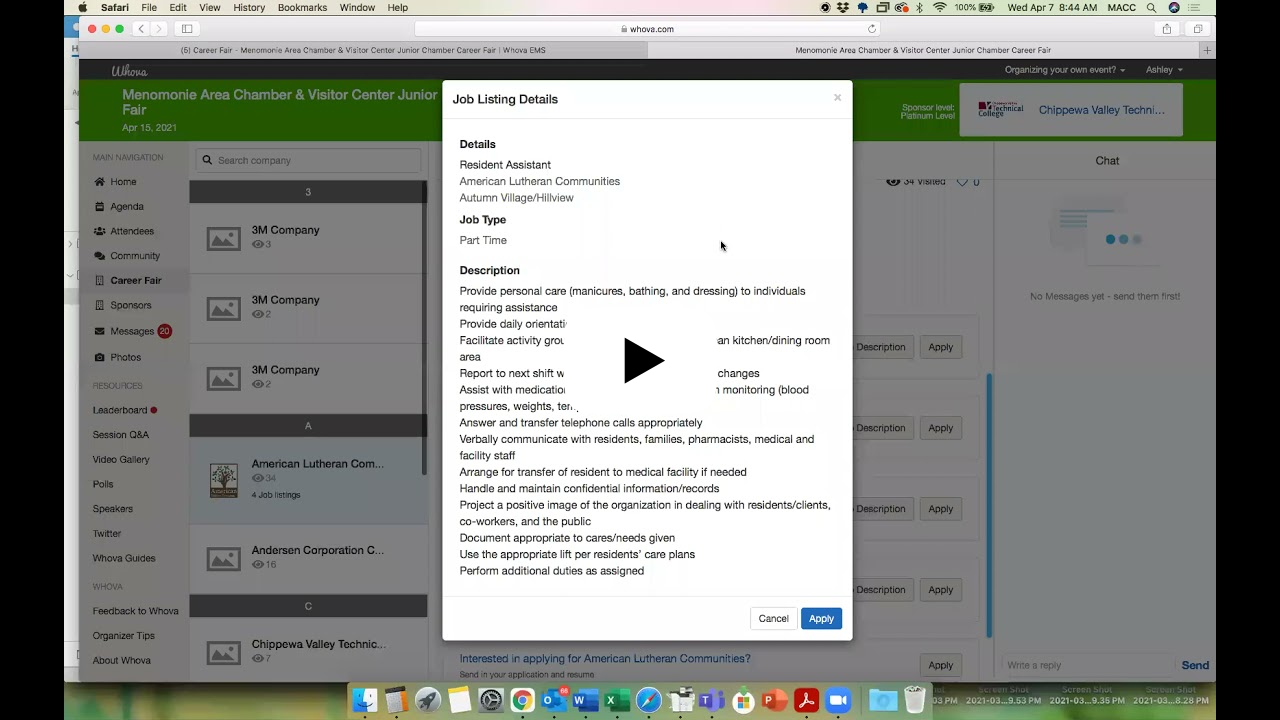The image size is (1280, 720).
Task: Click Cancel in the Job Listing Details dialog
Action: (773, 619)
